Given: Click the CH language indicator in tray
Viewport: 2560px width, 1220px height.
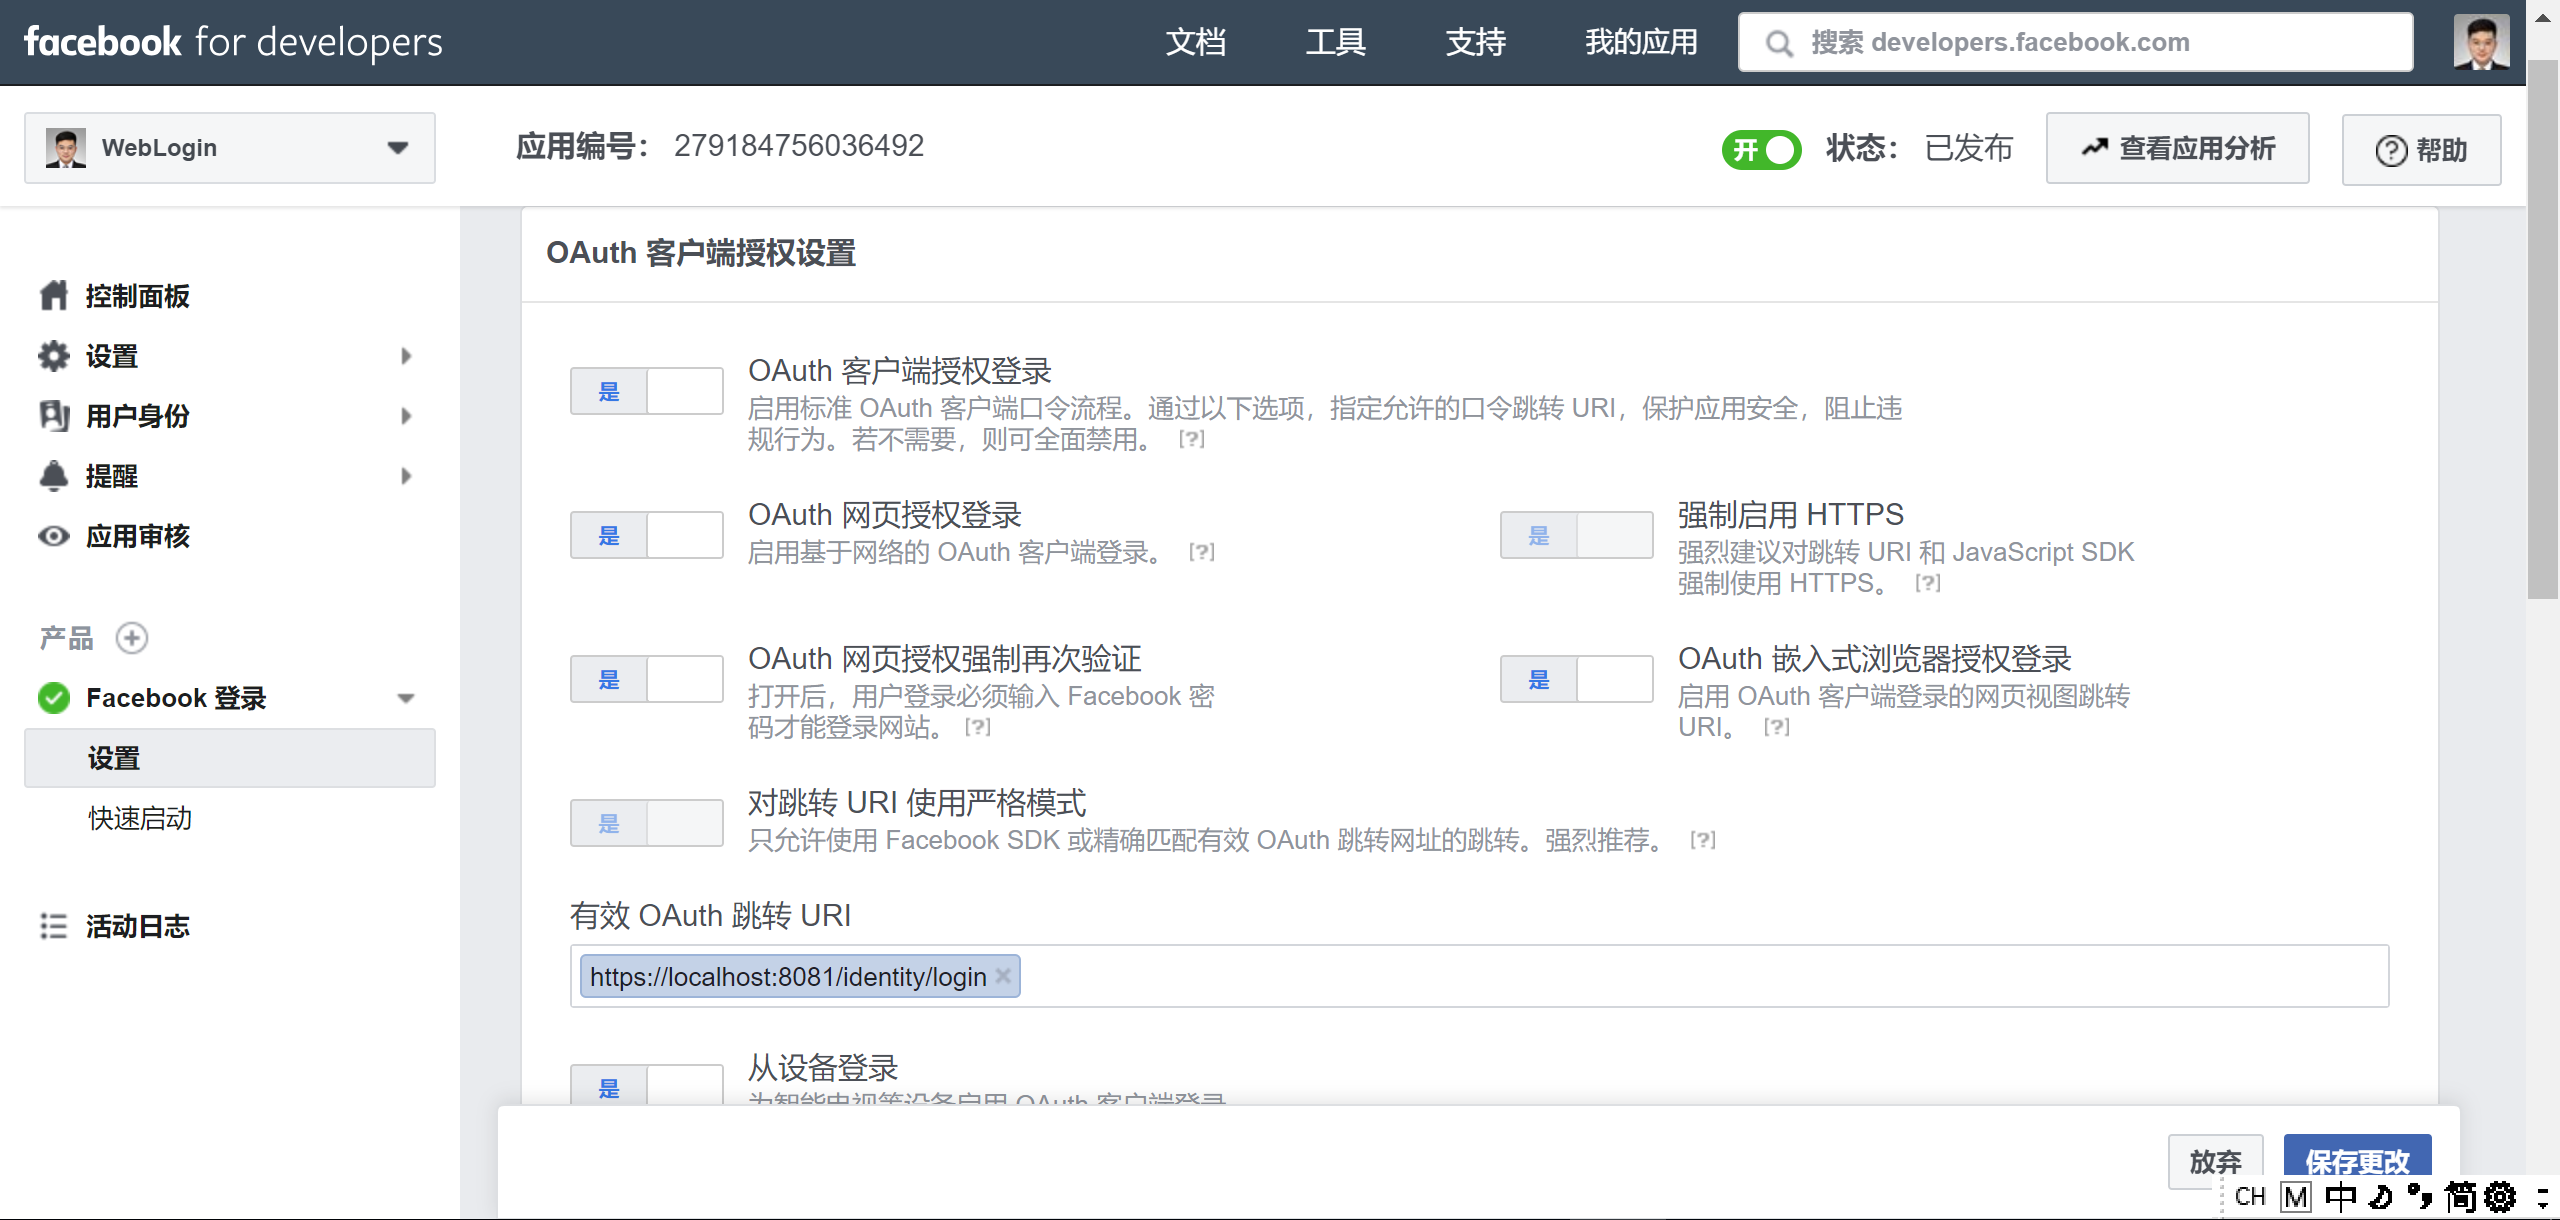Looking at the screenshot, I should [2250, 1196].
